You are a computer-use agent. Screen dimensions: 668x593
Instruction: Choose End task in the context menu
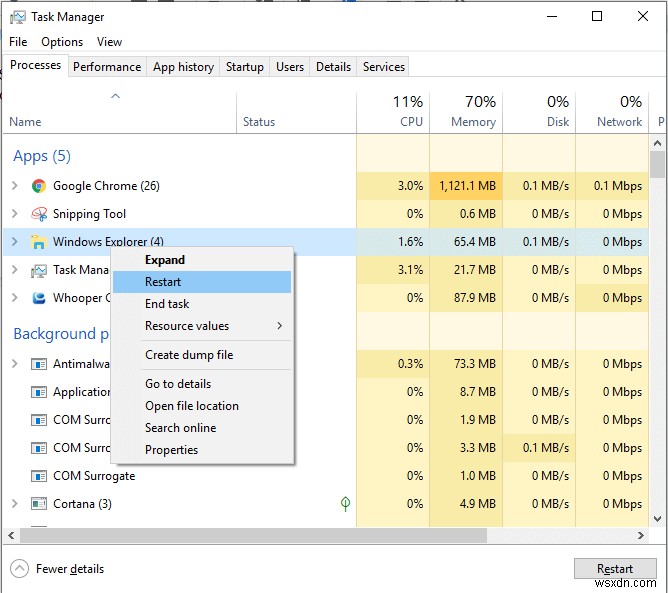point(202,304)
